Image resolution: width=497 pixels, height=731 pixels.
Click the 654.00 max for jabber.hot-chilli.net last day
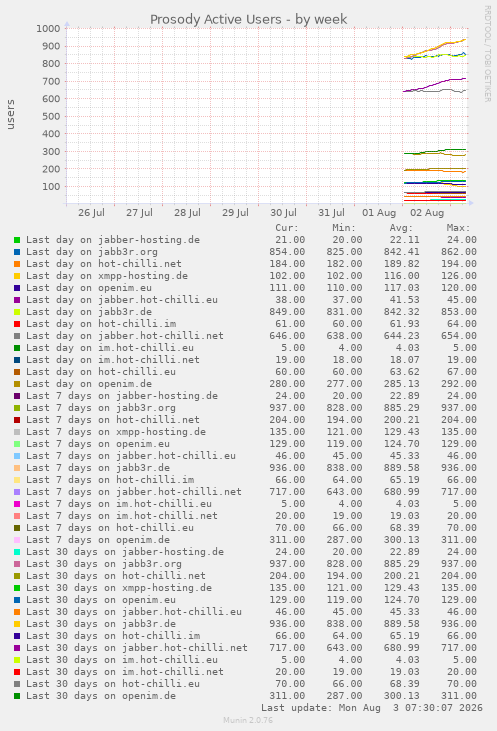click(459, 336)
